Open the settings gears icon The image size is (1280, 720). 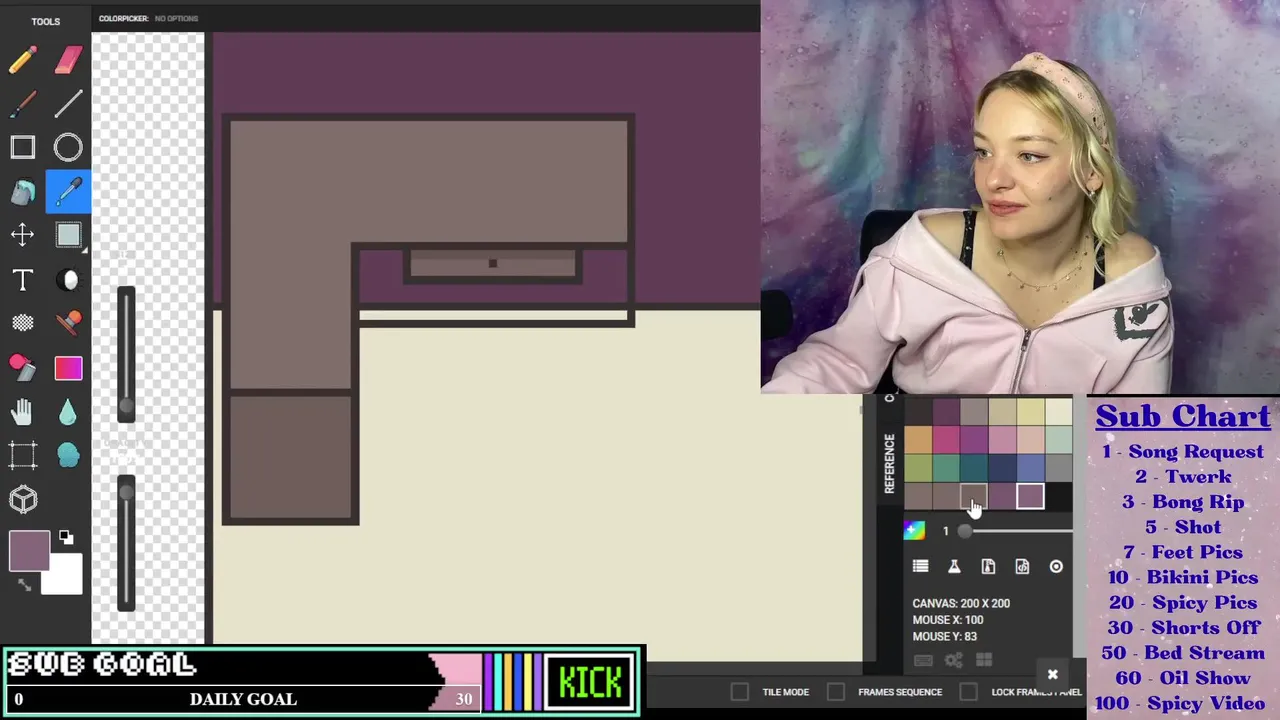954,660
